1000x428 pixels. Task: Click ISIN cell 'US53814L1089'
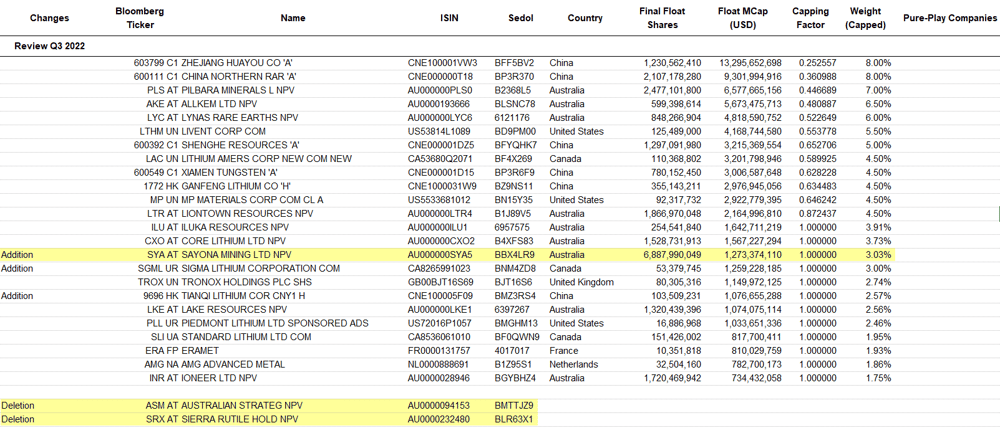pos(441,131)
